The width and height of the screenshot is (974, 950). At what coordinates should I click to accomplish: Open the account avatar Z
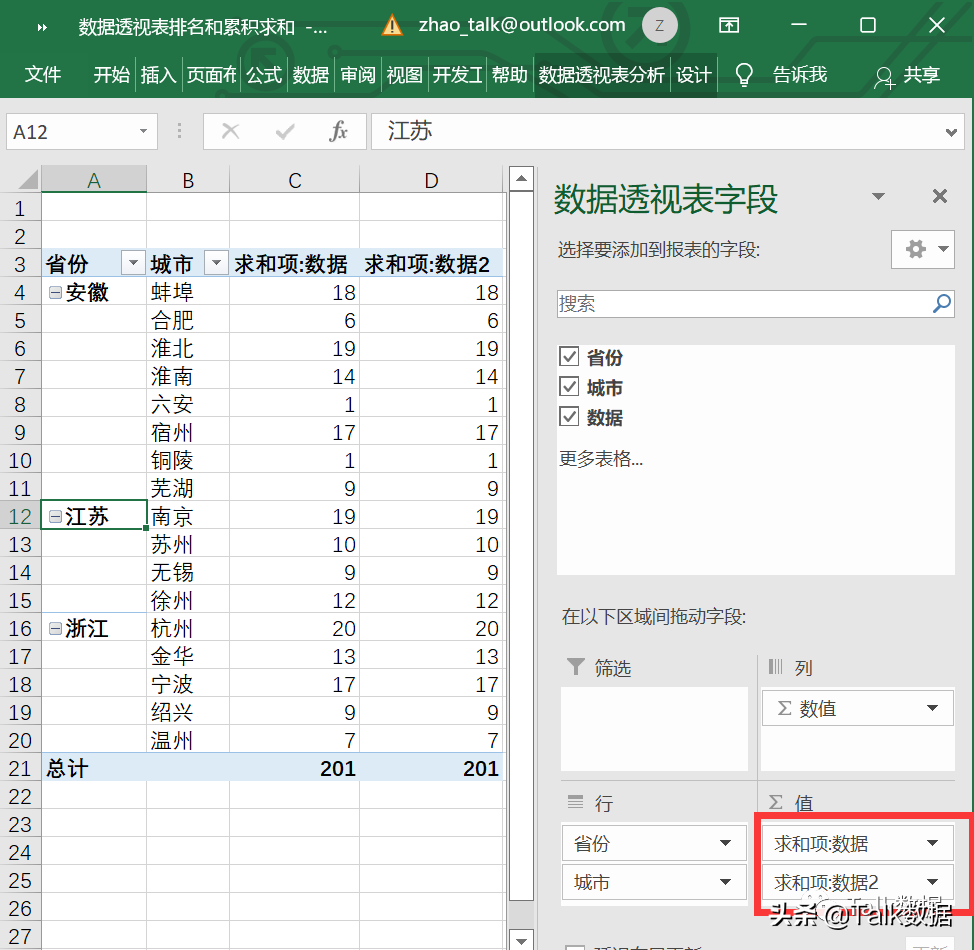(x=660, y=25)
